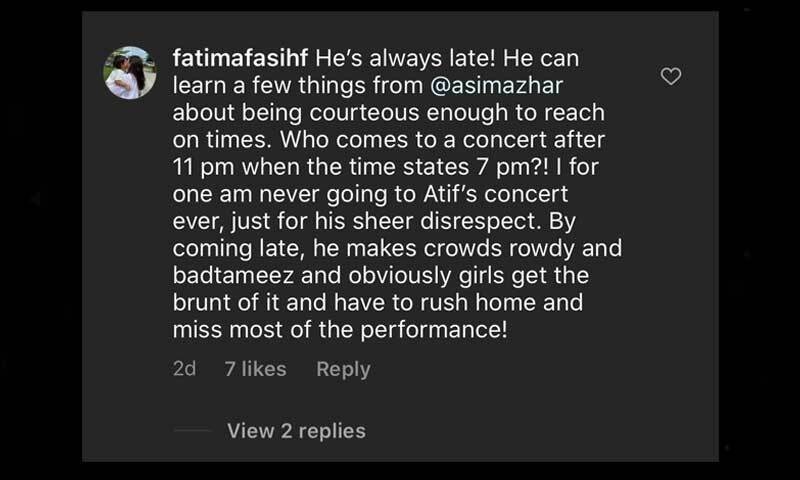Expand View 2 replies
800x480 pixels.
[x=296, y=431]
